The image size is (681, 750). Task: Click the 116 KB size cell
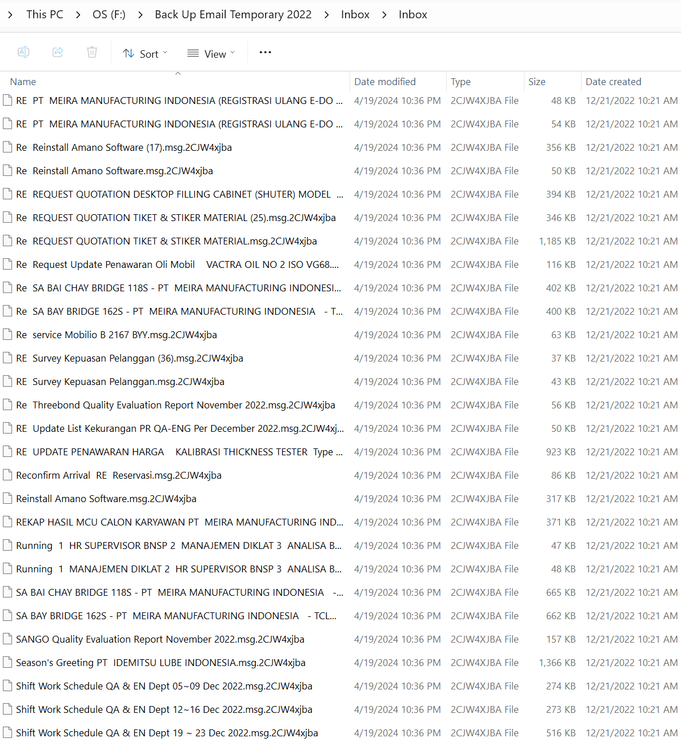click(561, 265)
